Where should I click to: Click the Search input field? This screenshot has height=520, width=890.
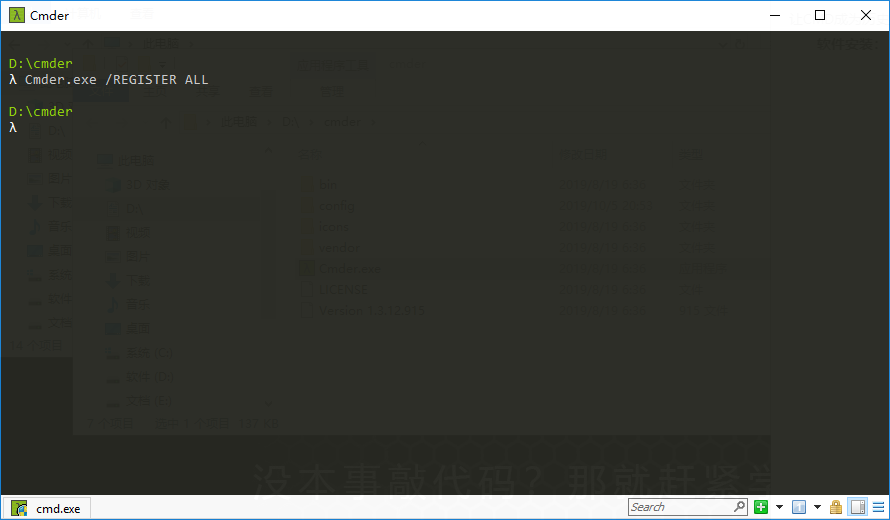(x=687, y=507)
